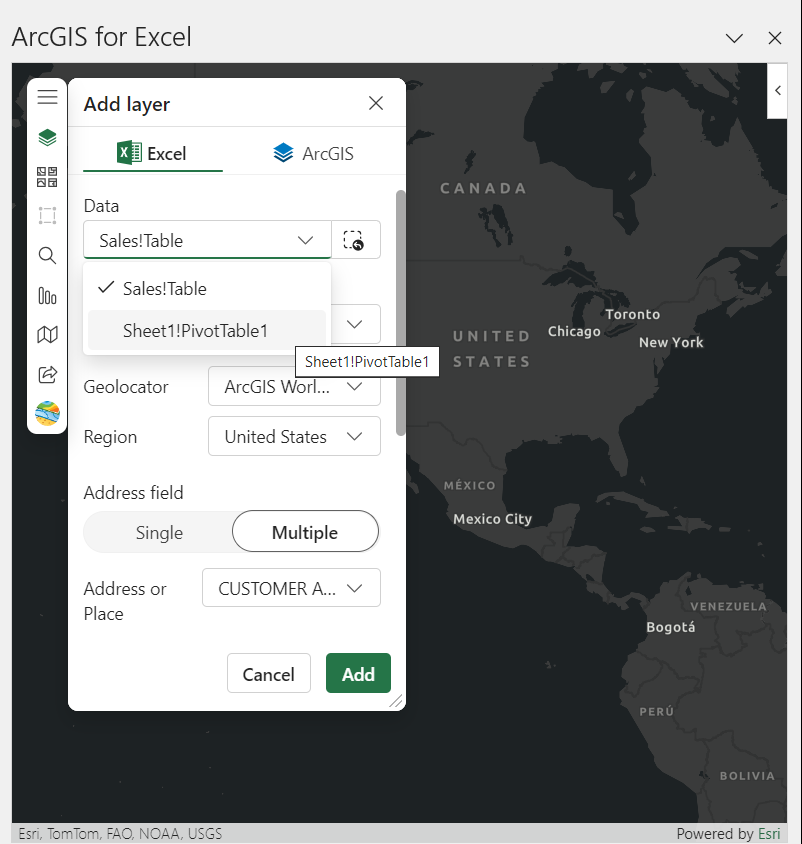Open the Search magnifier tool
Image resolution: width=802 pixels, height=844 pixels.
pyautogui.click(x=47, y=255)
